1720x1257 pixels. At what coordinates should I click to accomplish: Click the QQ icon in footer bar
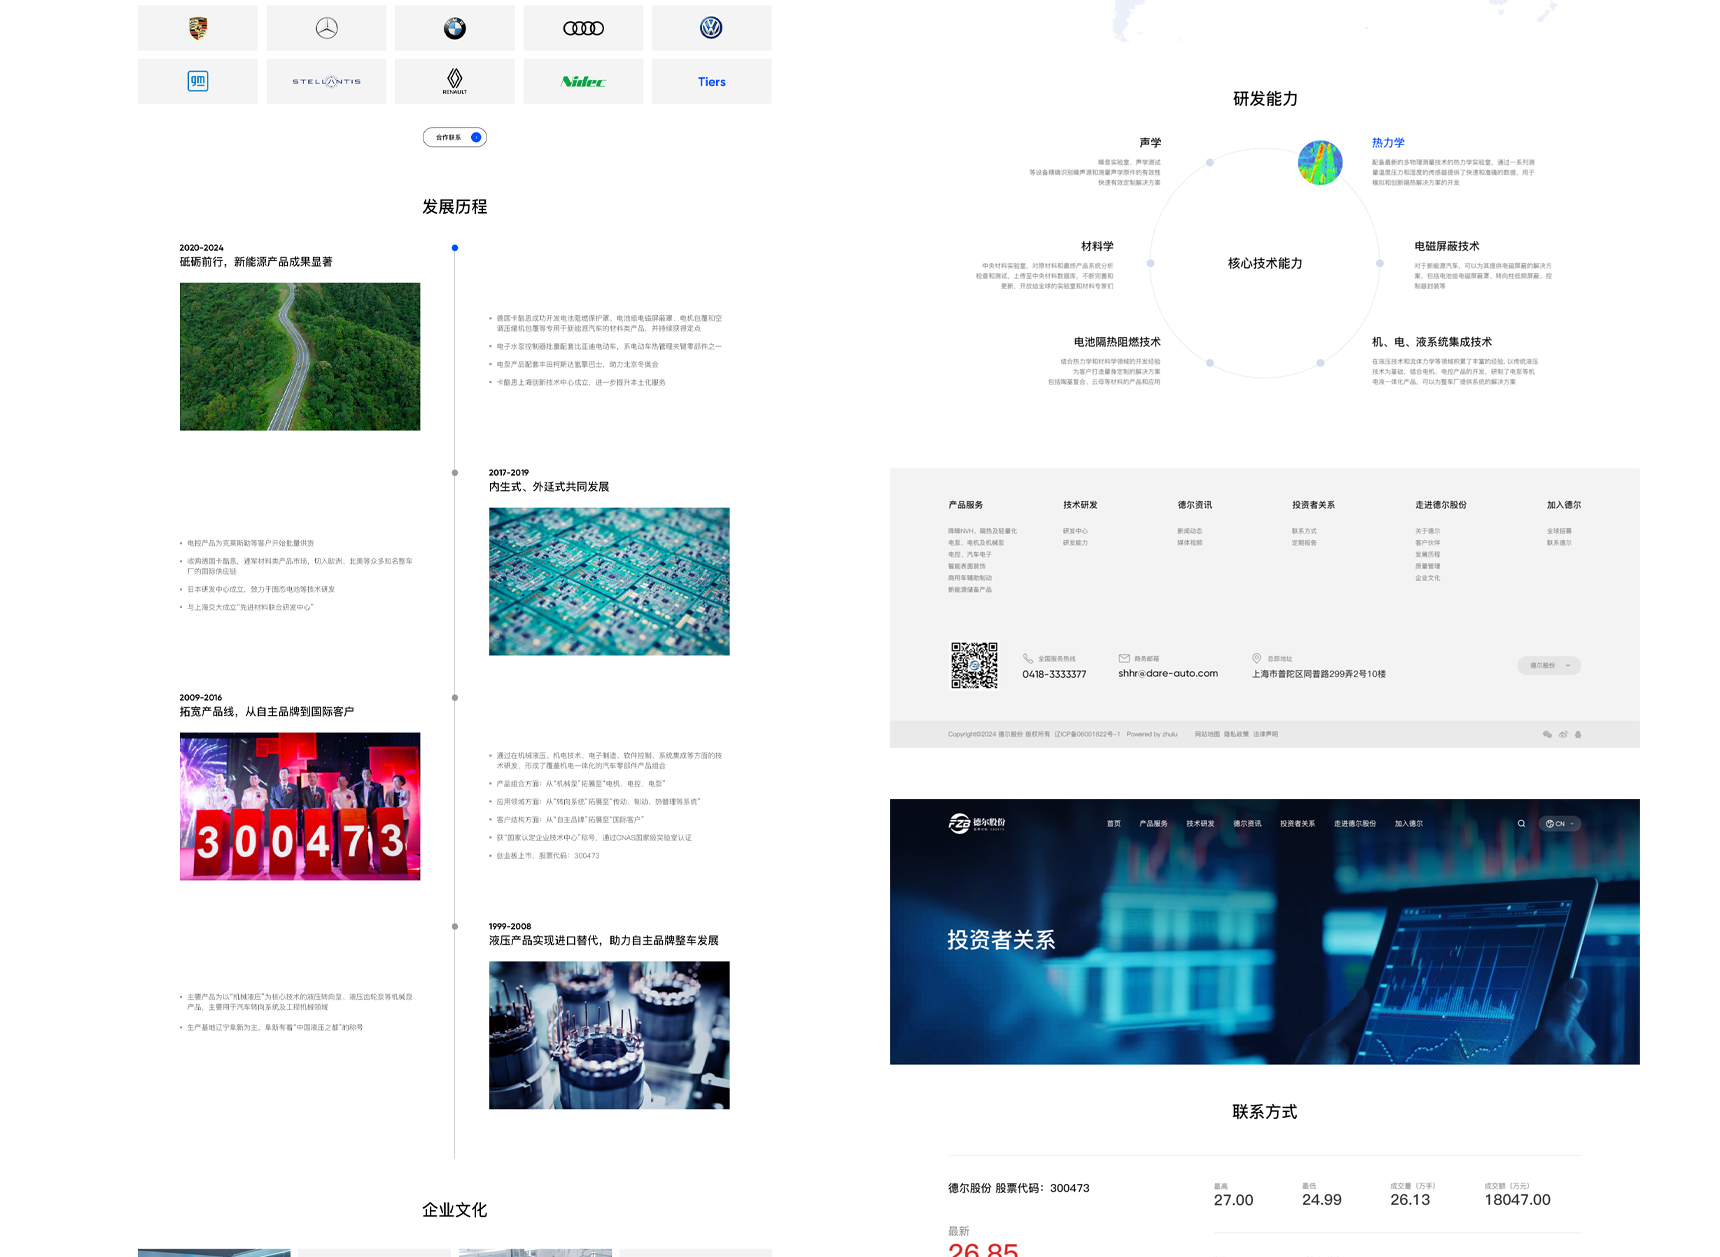coord(1578,734)
